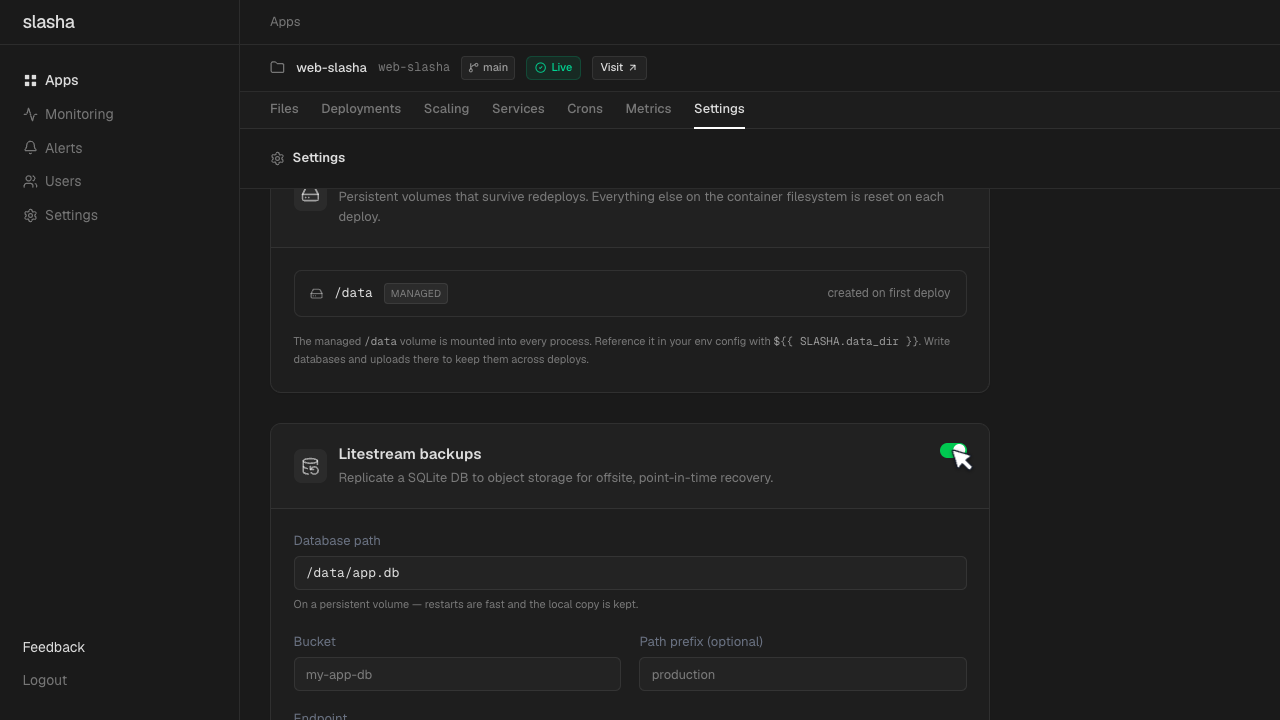Click the Litestream backups heading
This screenshot has height=720, width=1280.
(410, 454)
